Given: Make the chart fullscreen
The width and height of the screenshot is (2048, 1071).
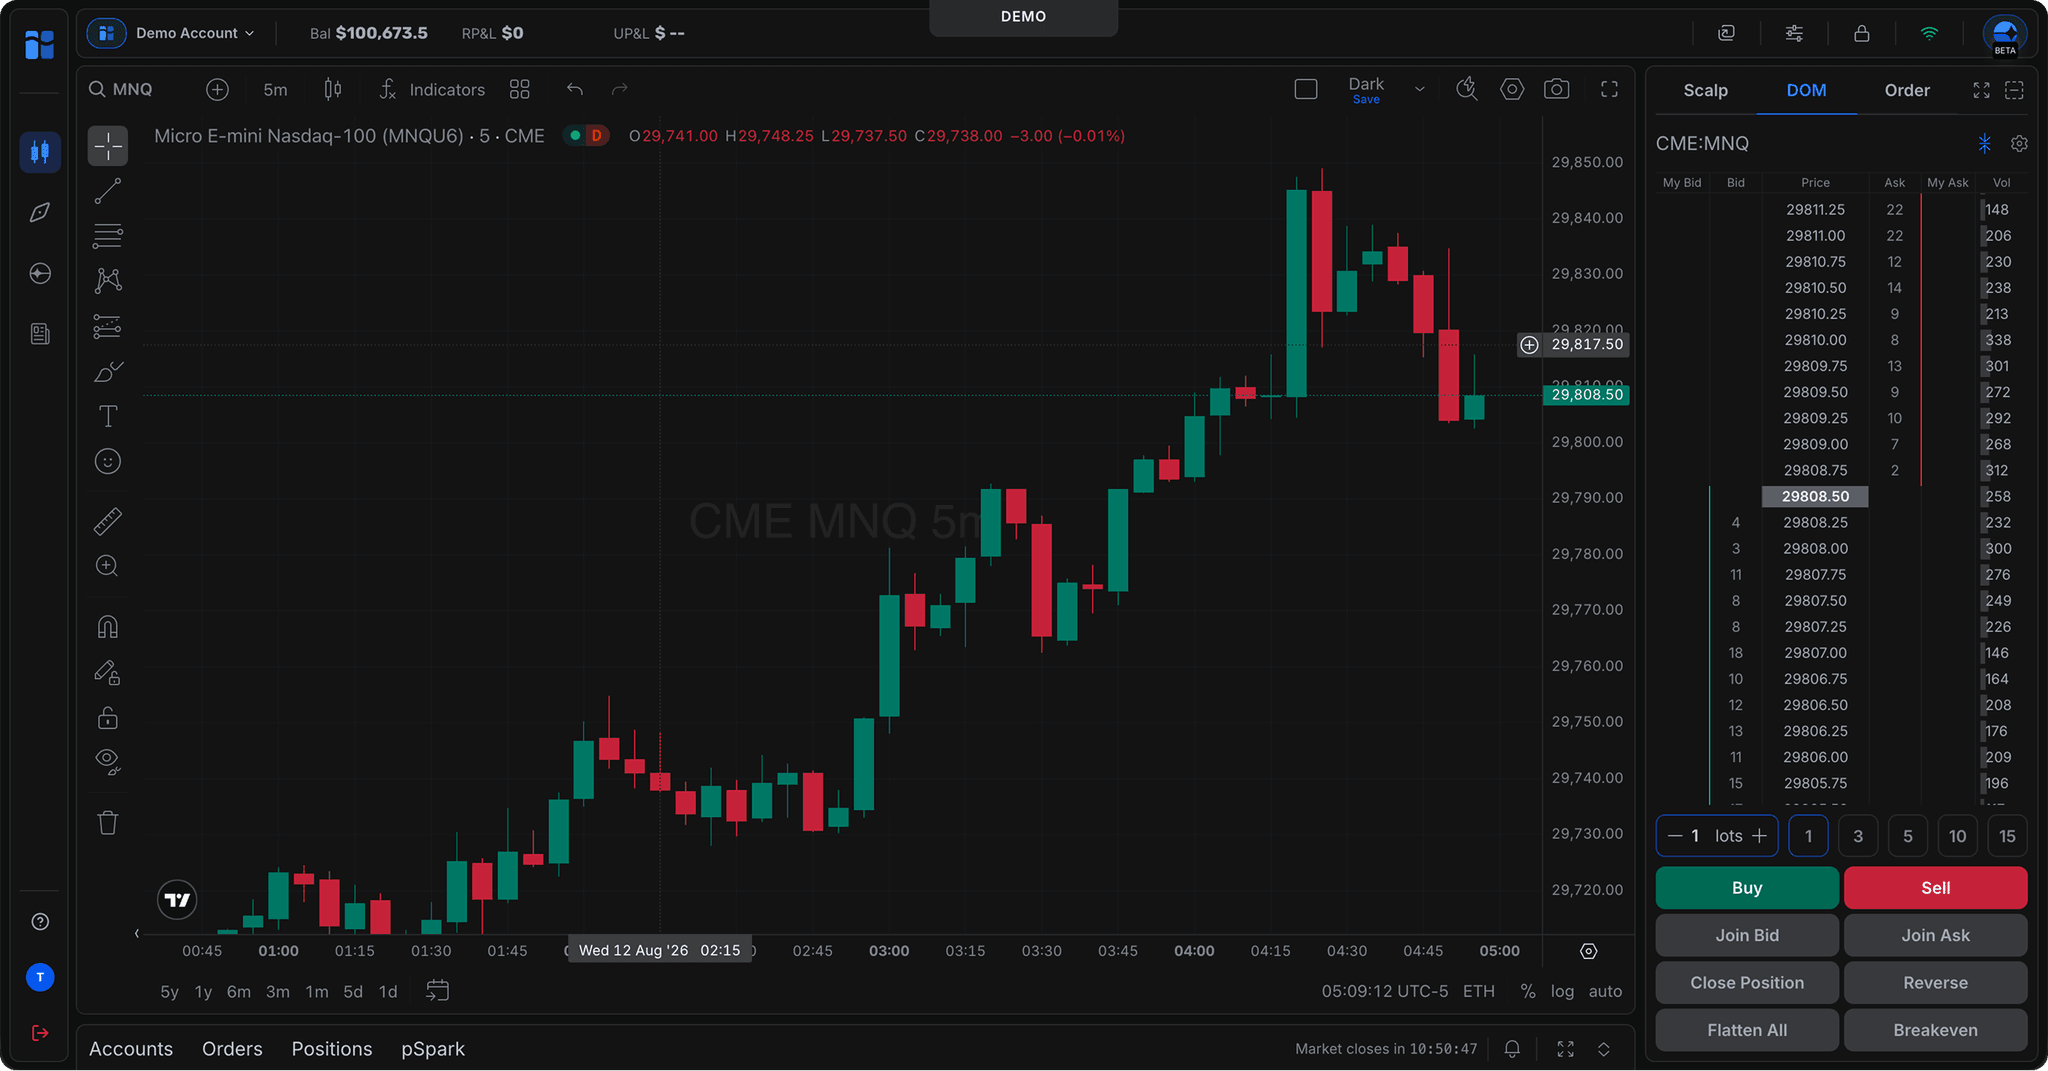Looking at the screenshot, I should [x=1609, y=89].
